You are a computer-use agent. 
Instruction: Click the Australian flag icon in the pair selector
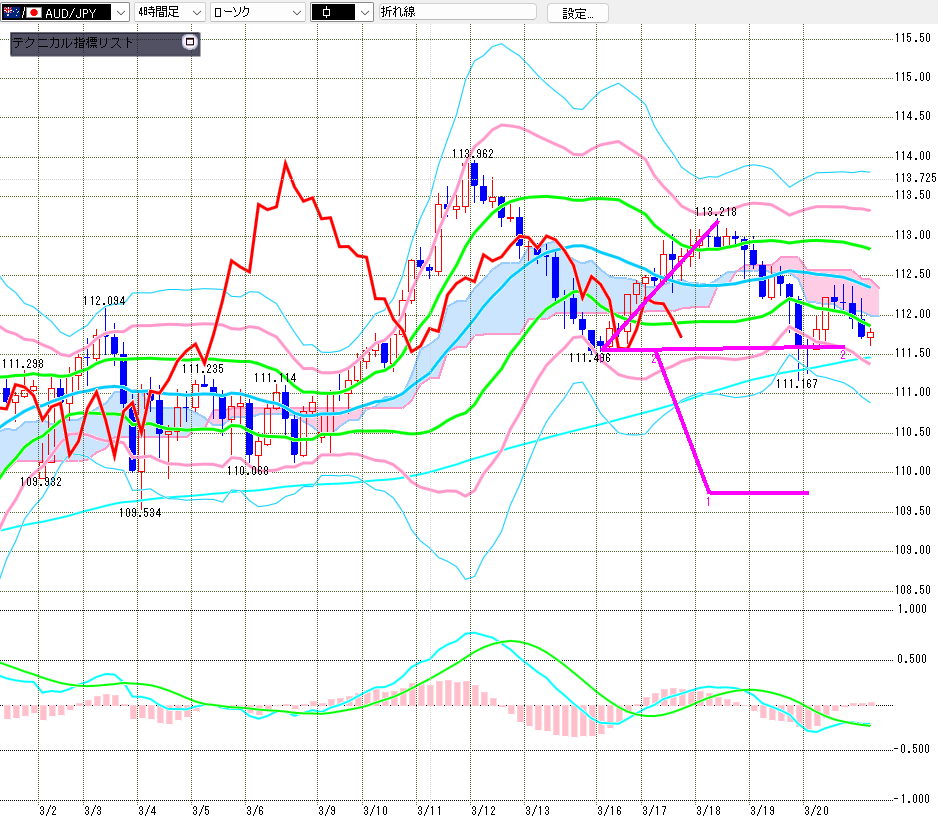(12, 13)
